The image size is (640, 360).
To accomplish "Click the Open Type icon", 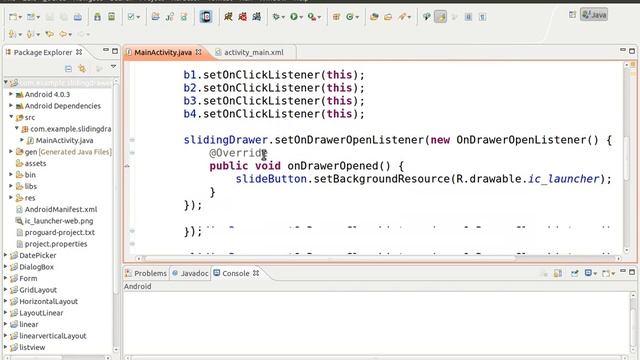I will coord(374,17).
